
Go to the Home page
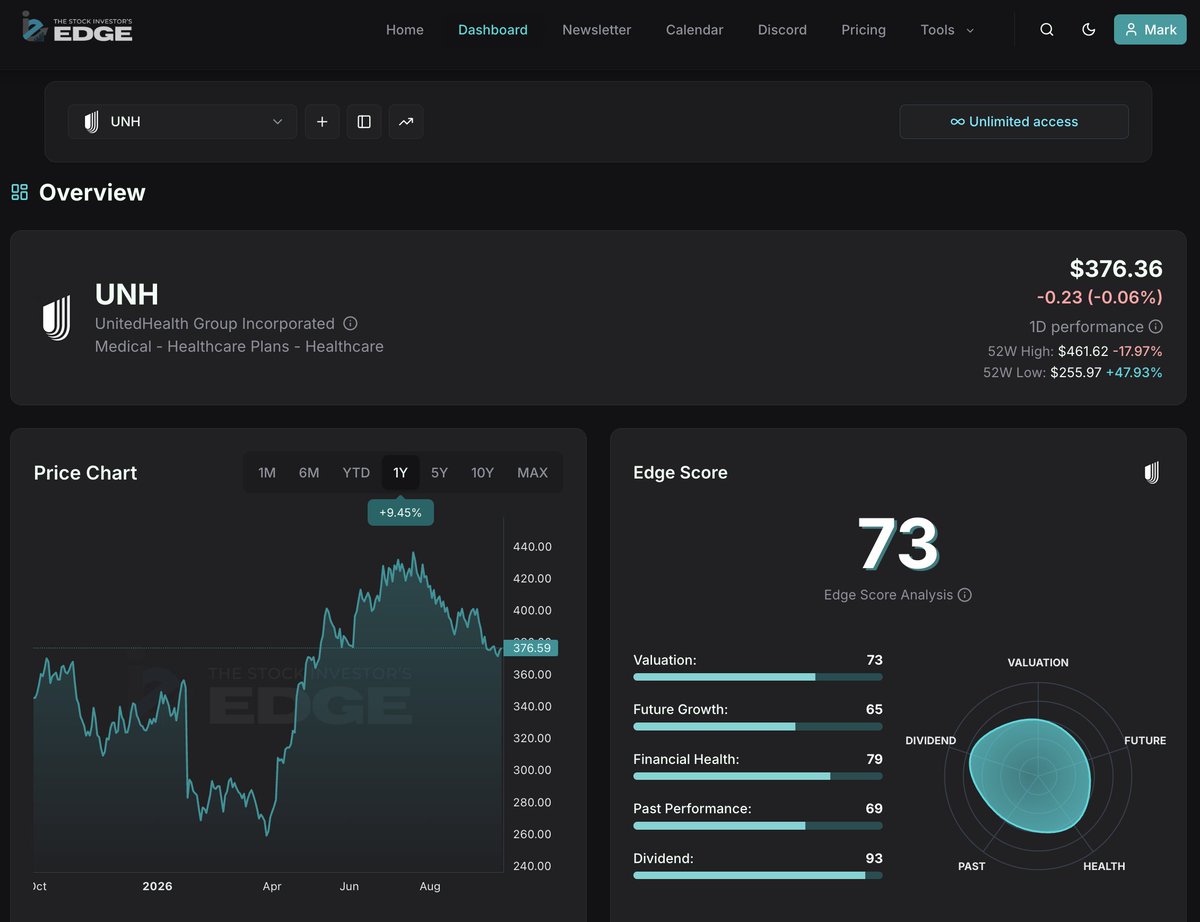pos(405,30)
